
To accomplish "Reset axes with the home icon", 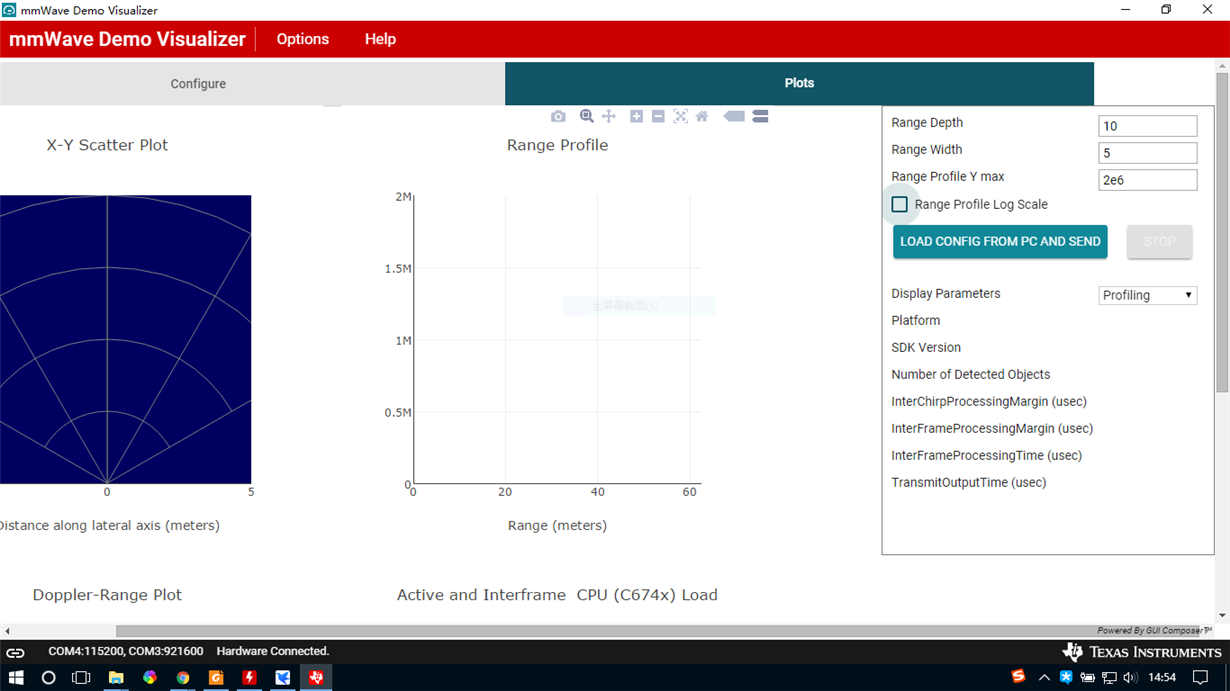I will click(702, 117).
